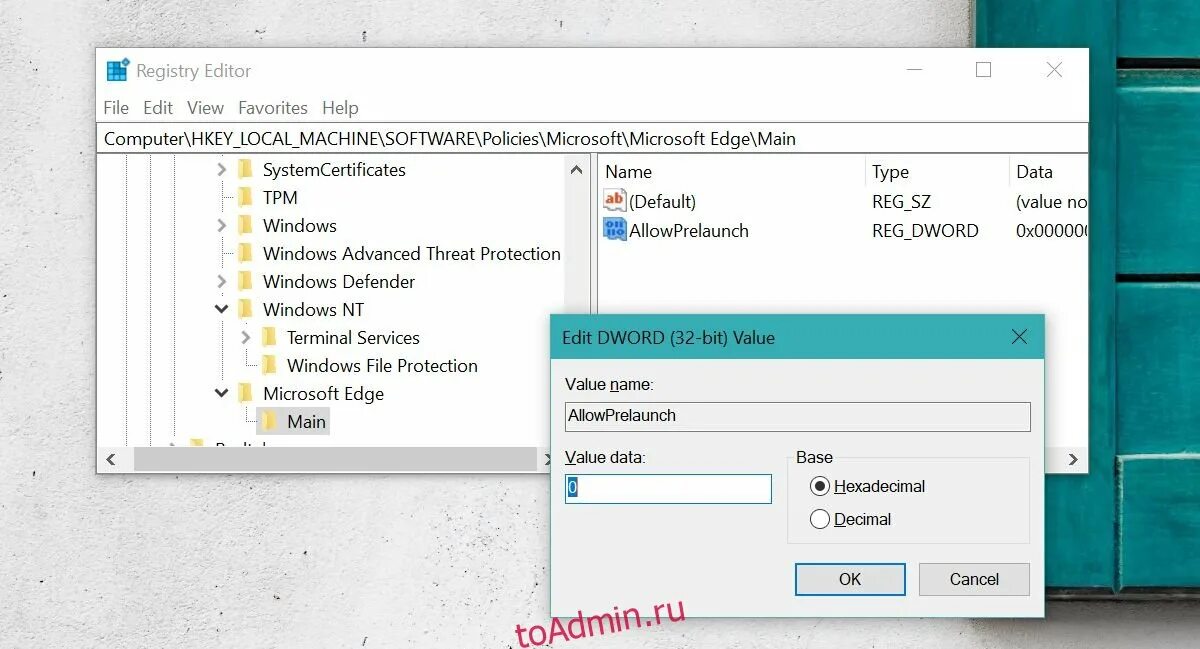
Task: Expand the Terminal Services key
Action: coord(246,338)
